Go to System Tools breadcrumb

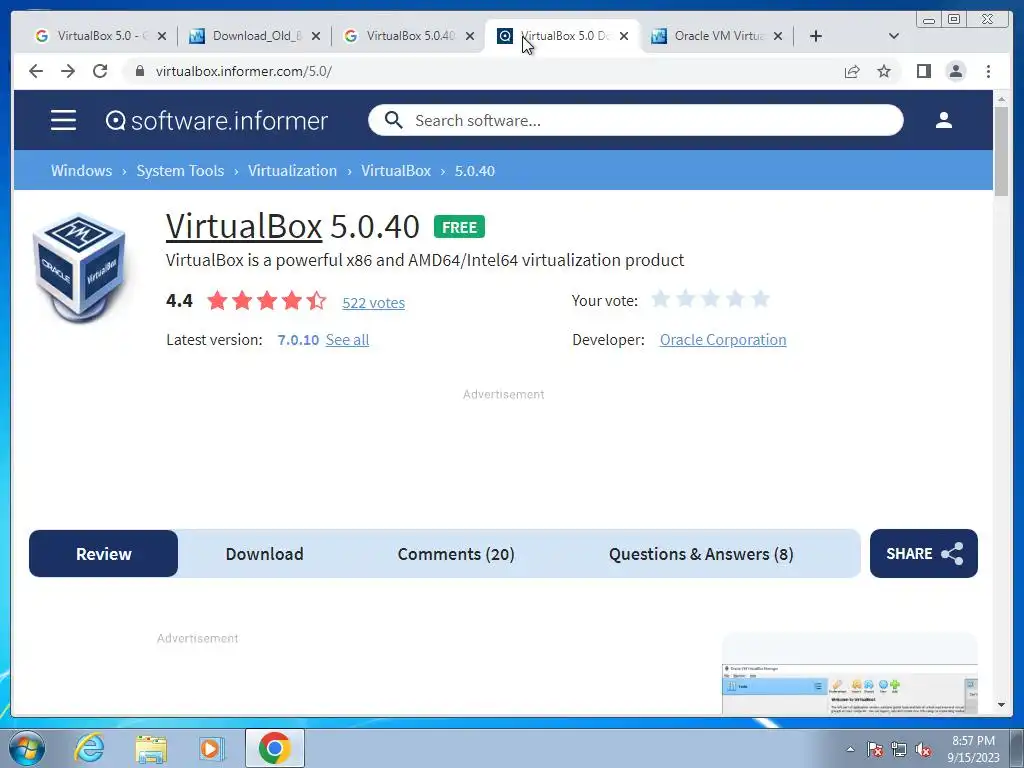tap(180, 170)
